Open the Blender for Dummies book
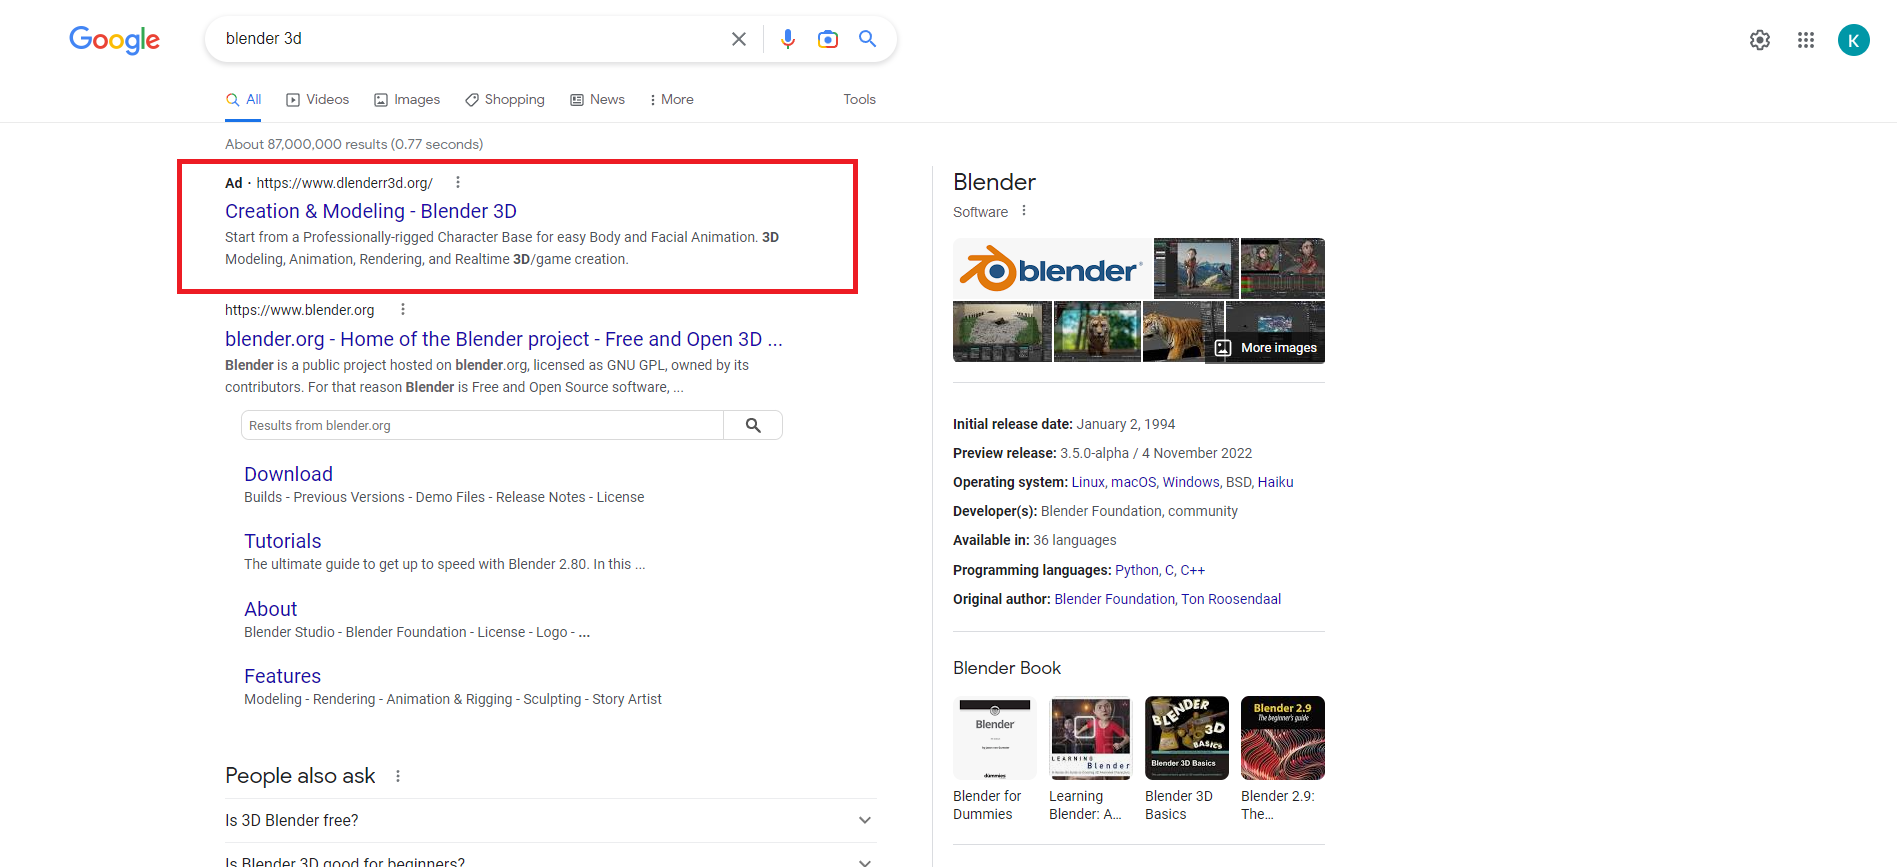Viewport: 1897px width, 867px height. [x=995, y=759]
